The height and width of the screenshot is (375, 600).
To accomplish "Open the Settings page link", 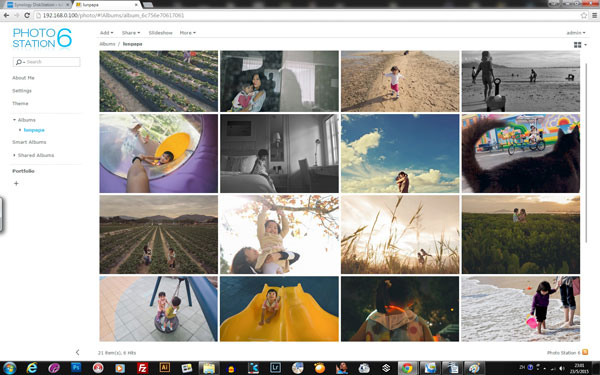I will 22,91.
